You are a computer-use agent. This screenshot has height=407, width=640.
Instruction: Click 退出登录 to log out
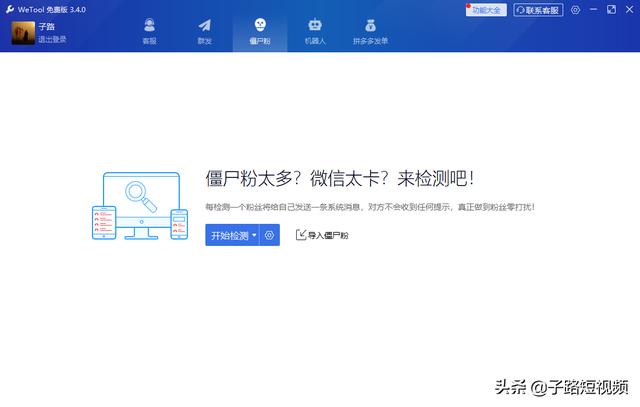52,40
